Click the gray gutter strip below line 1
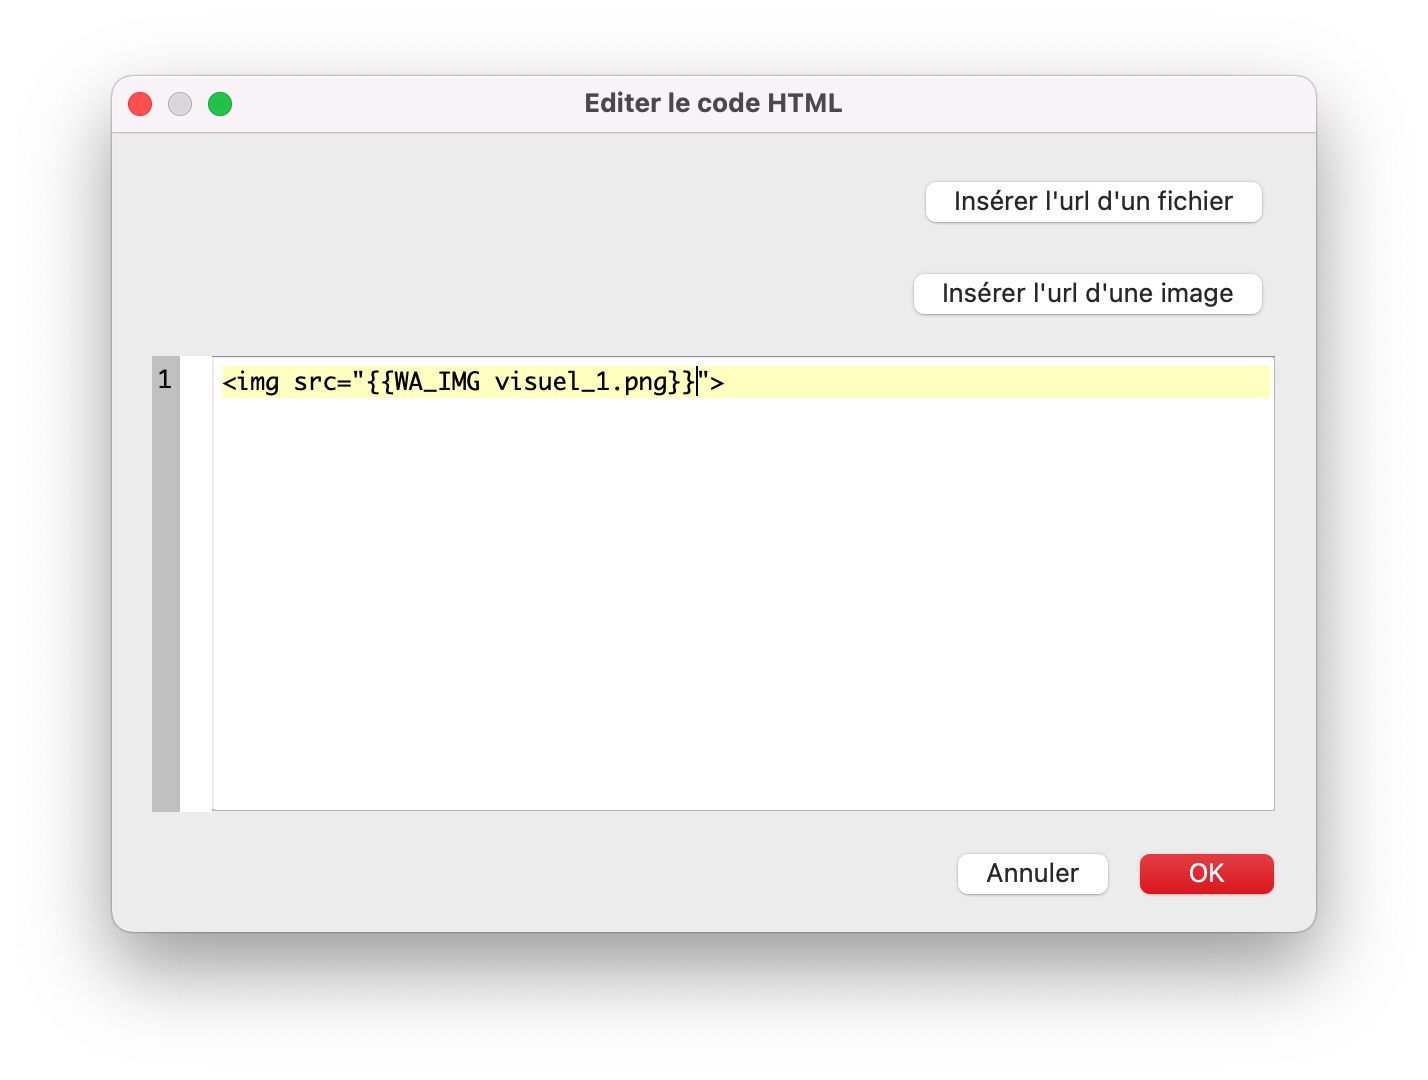 166,600
